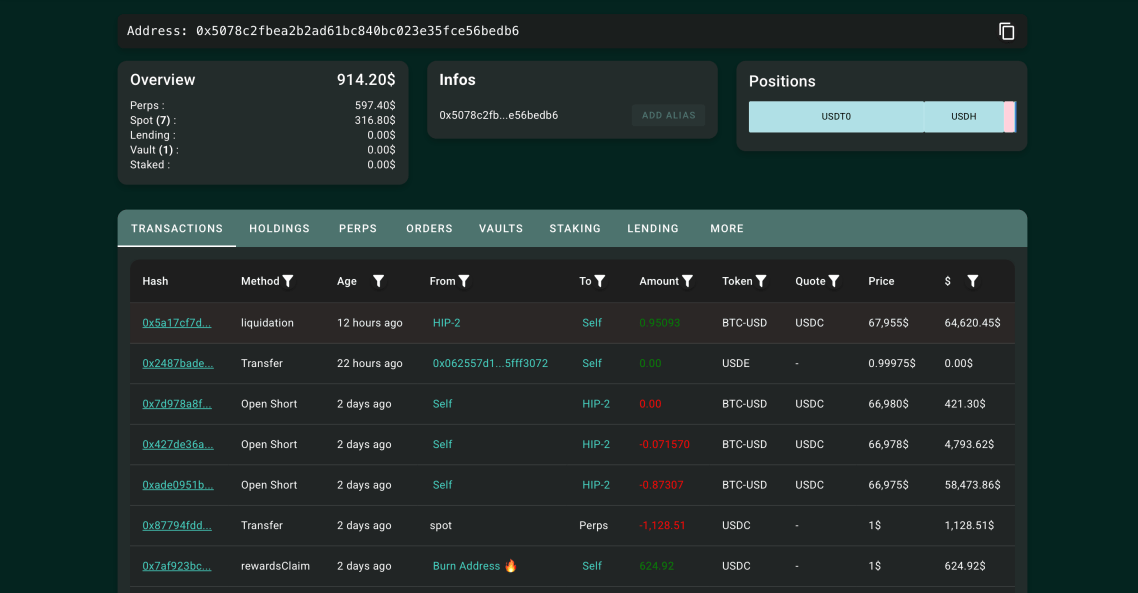
Task: Filter transactions by Method column
Action: (288, 282)
